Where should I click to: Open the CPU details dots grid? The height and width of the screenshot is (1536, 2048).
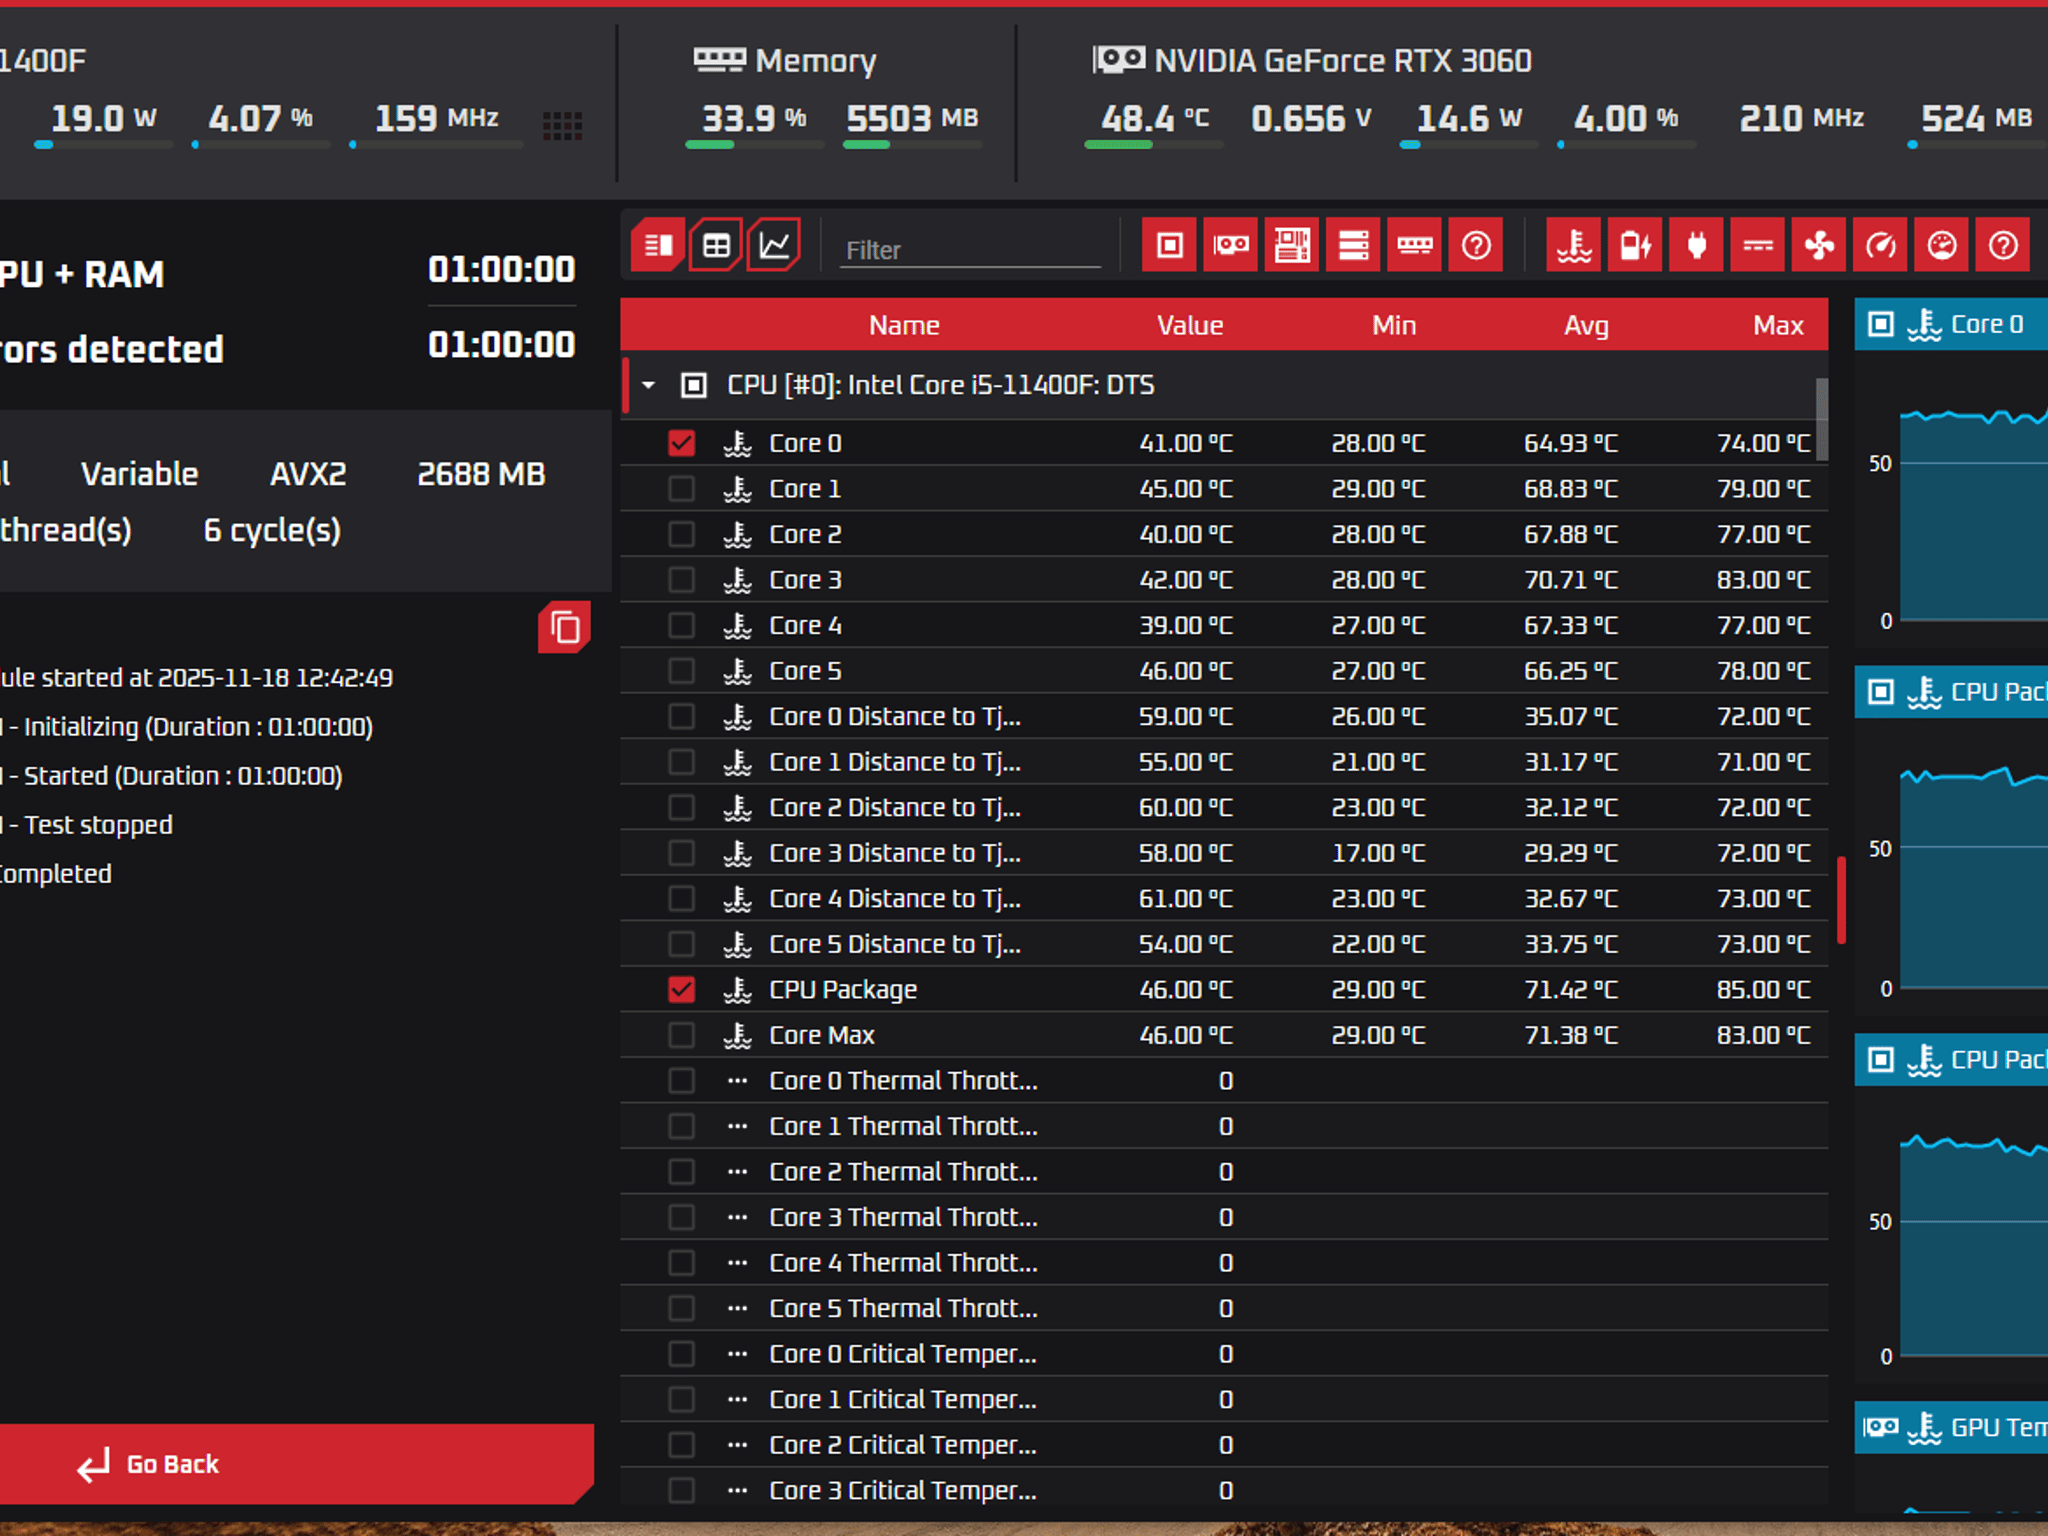[x=562, y=125]
